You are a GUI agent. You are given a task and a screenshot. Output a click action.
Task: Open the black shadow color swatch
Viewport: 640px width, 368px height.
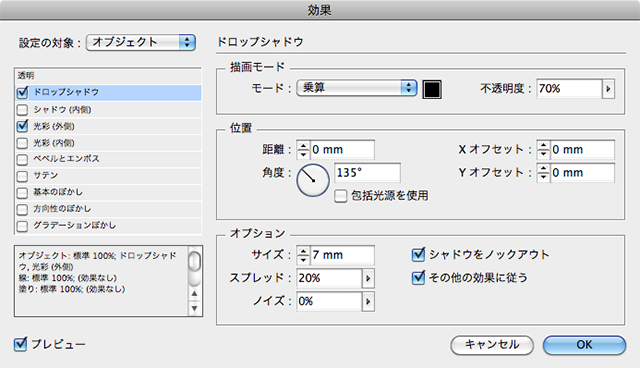coord(432,89)
